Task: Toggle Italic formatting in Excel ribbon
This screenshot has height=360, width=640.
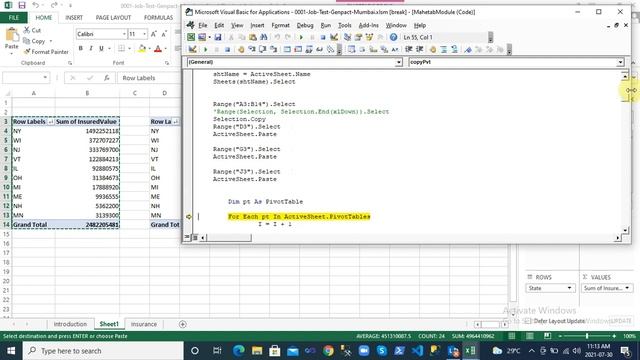Action: click(91, 49)
